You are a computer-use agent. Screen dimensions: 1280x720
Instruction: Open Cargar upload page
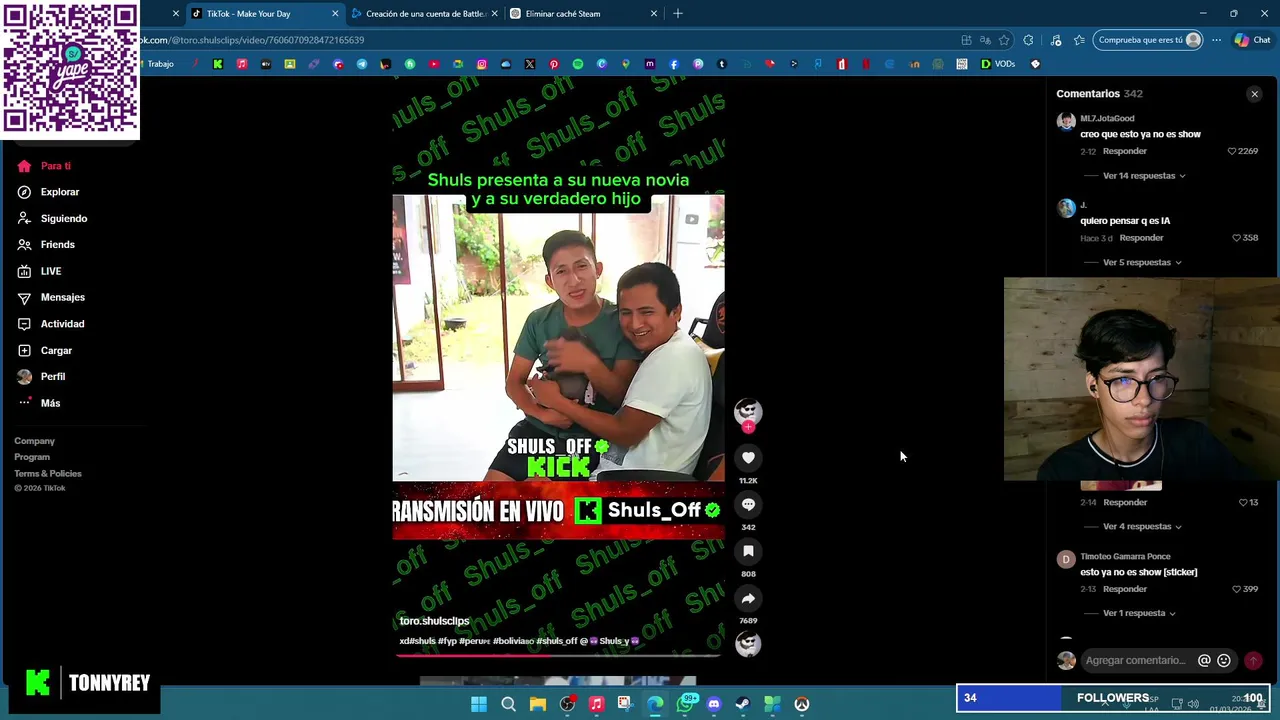pyautogui.click(x=45, y=351)
